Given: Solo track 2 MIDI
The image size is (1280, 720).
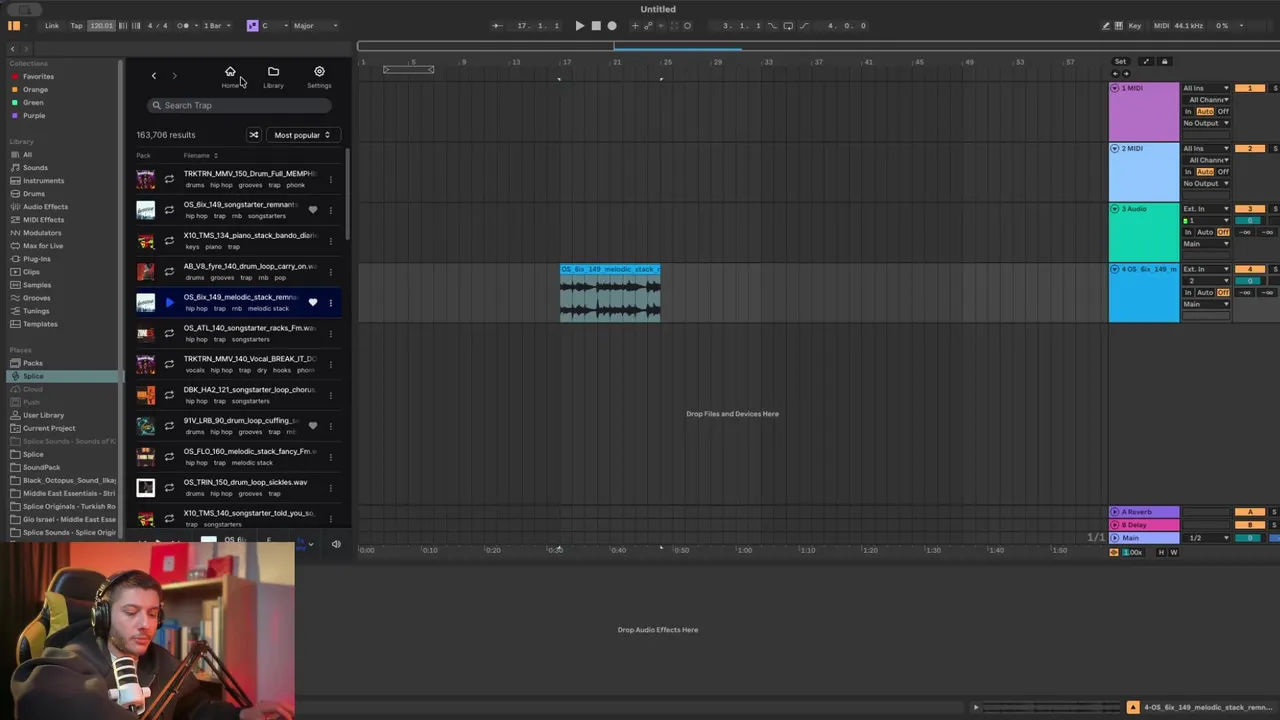Looking at the screenshot, I should 1274,148.
